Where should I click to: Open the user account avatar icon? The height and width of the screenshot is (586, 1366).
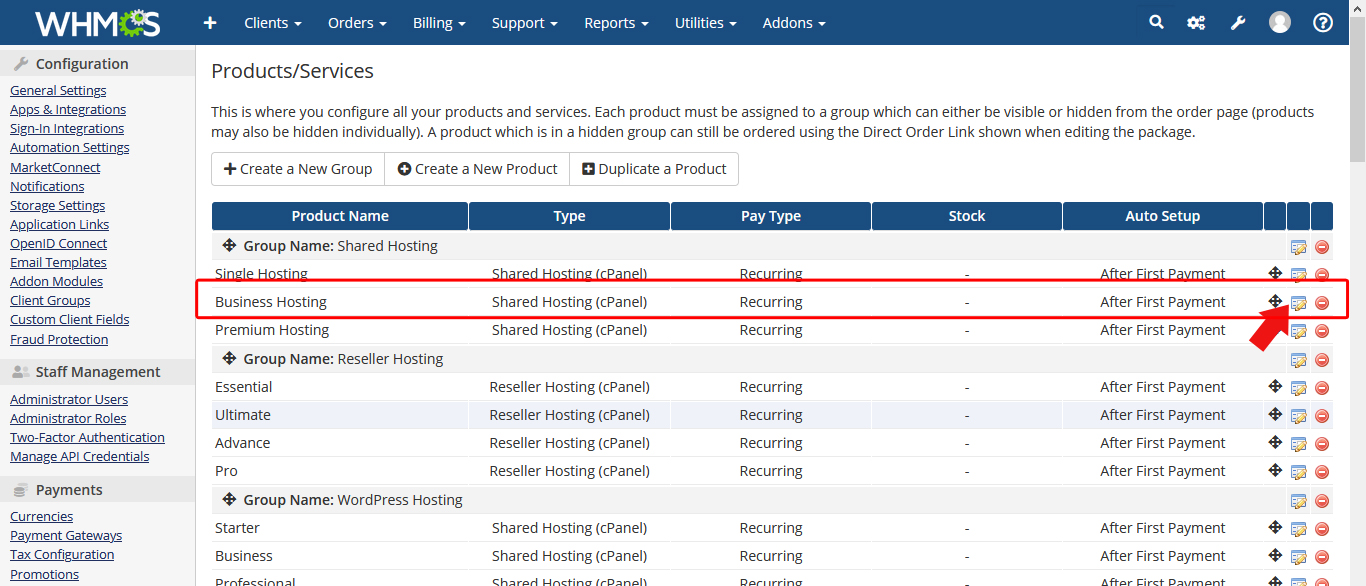pos(1280,23)
